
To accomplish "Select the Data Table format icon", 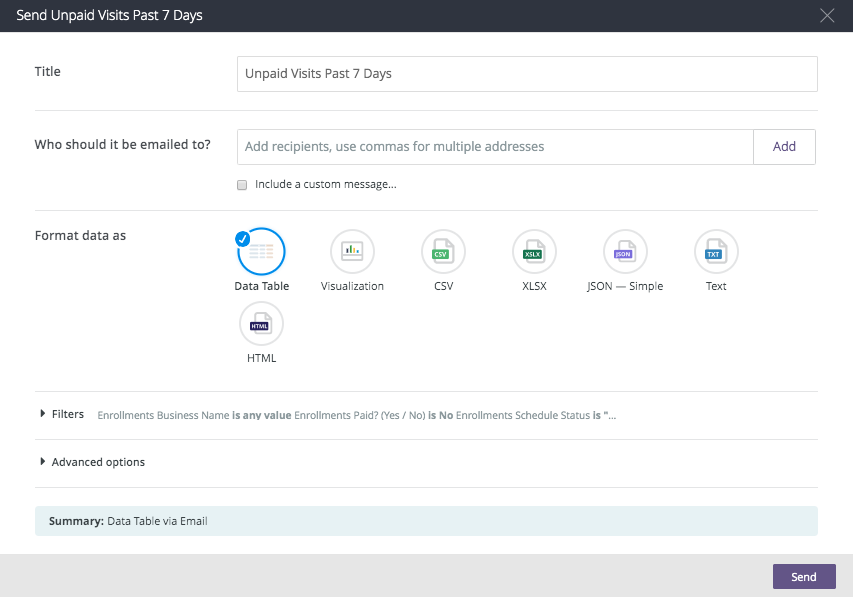I will pyautogui.click(x=261, y=252).
